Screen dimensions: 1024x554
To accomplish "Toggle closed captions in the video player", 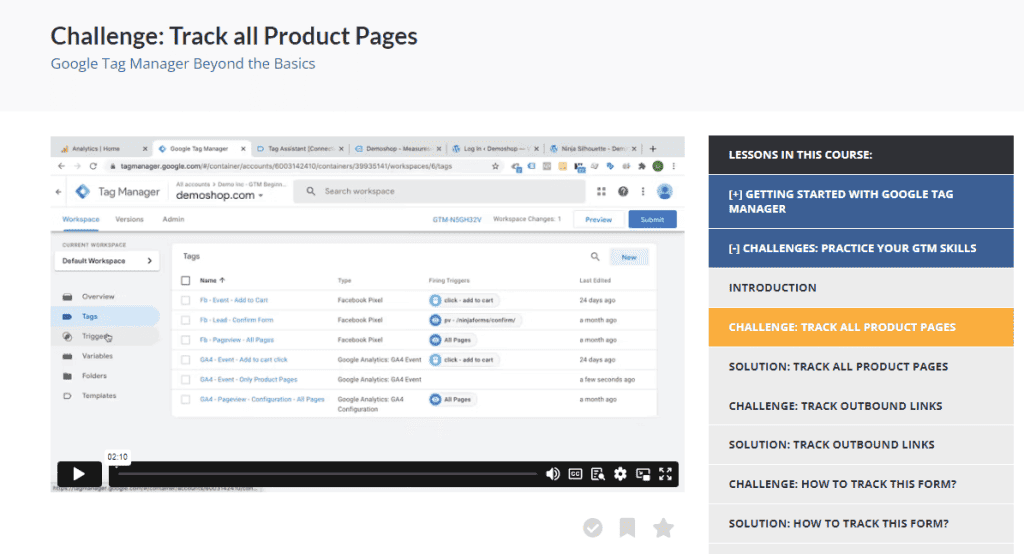I will pyautogui.click(x=575, y=474).
